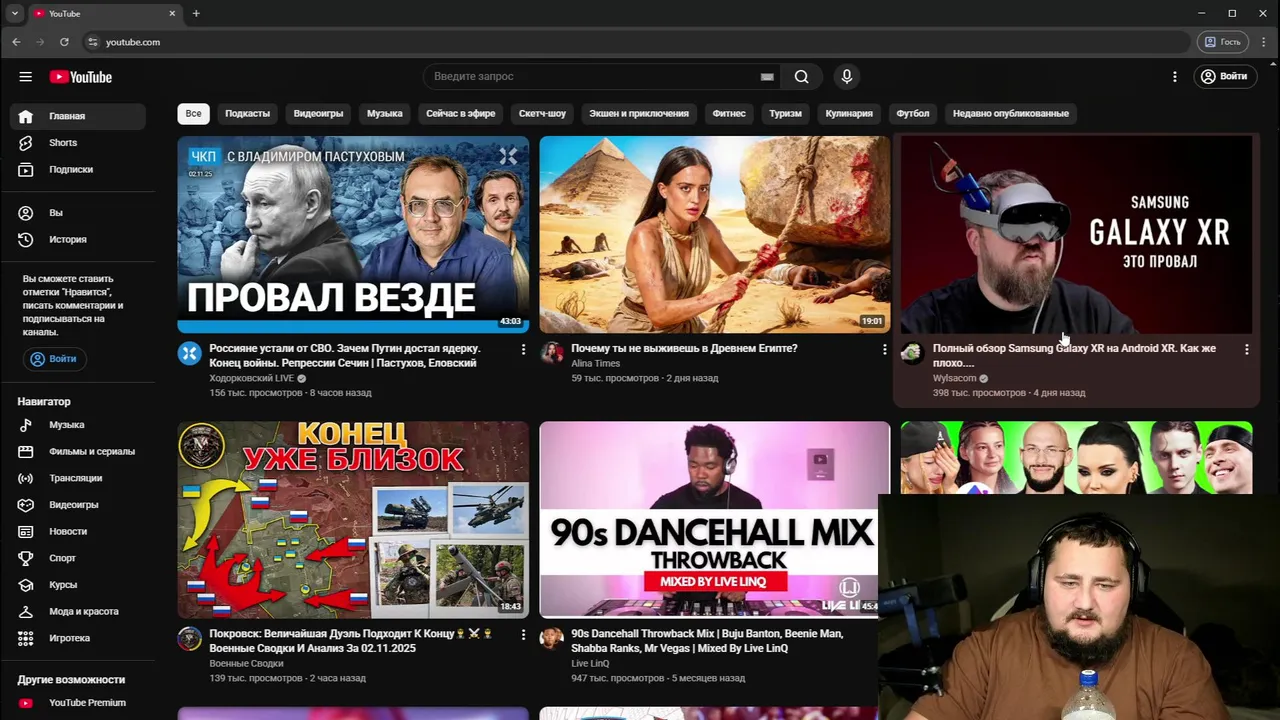Select the Подкасты filter chip
The image size is (1280, 720).
click(247, 114)
